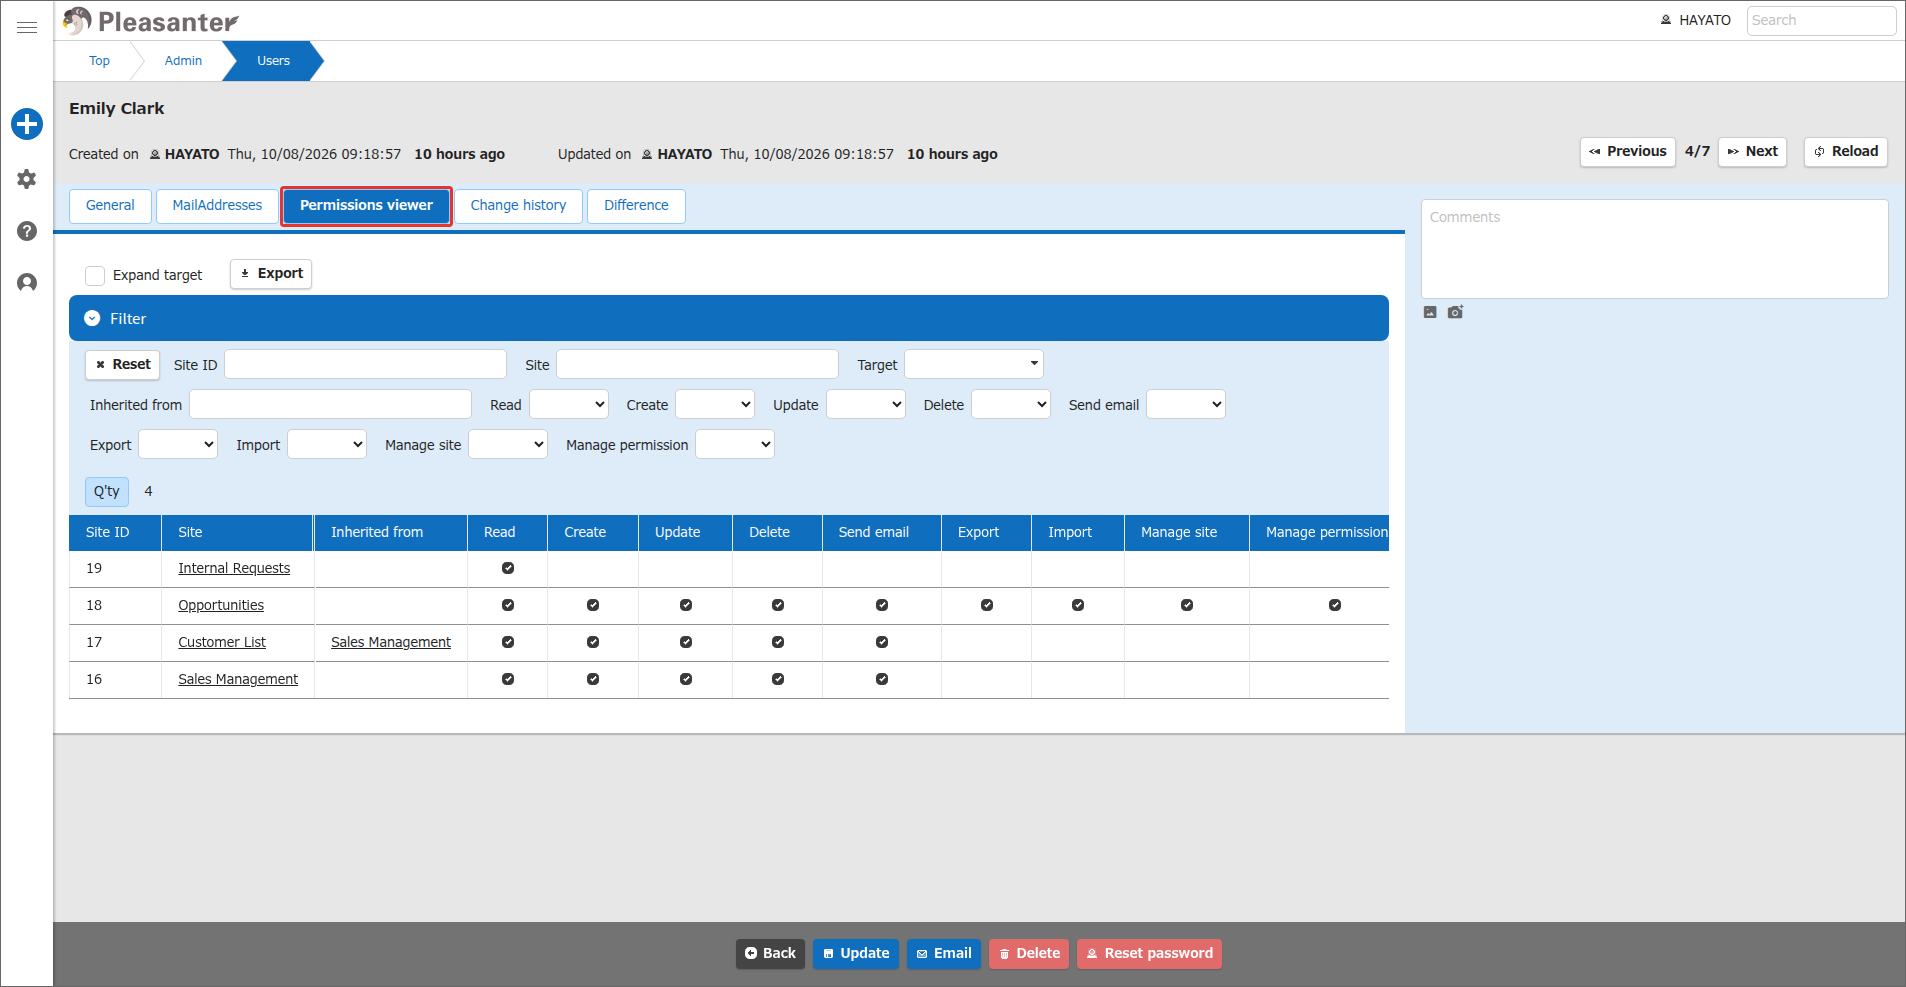Viewport: 1906px width, 987px height.
Task: Open the hamburger navigation menu
Action: pyautogui.click(x=27, y=27)
